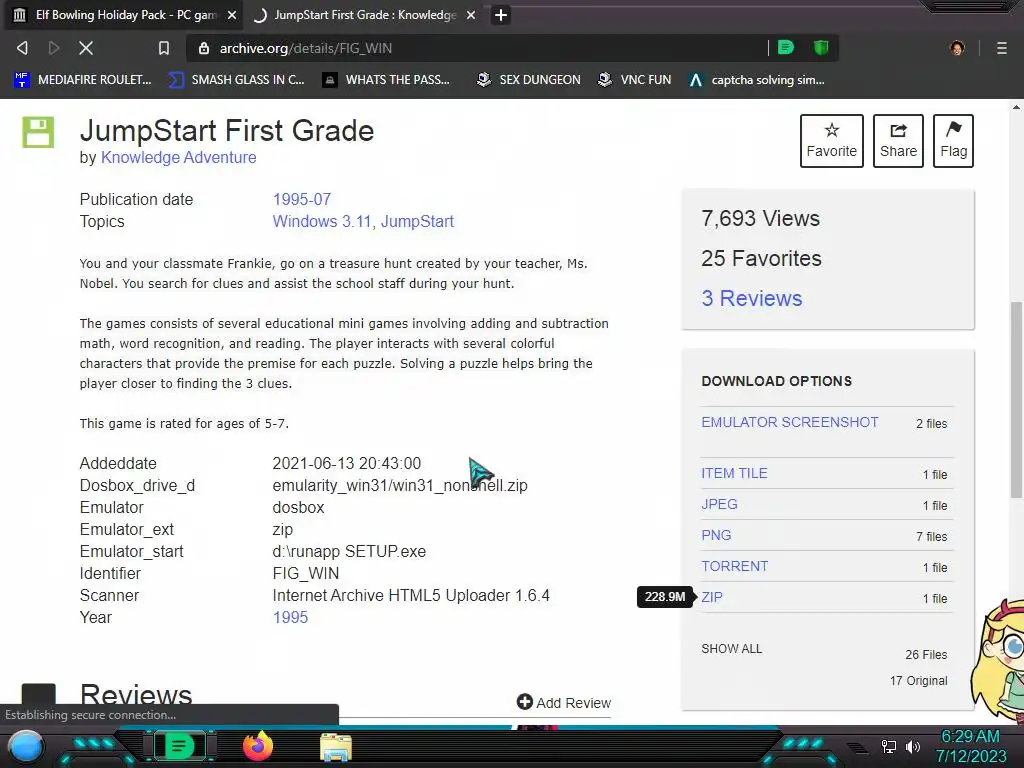
Task: Open the green chat extension icon in address bar
Action: pos(786,48)
